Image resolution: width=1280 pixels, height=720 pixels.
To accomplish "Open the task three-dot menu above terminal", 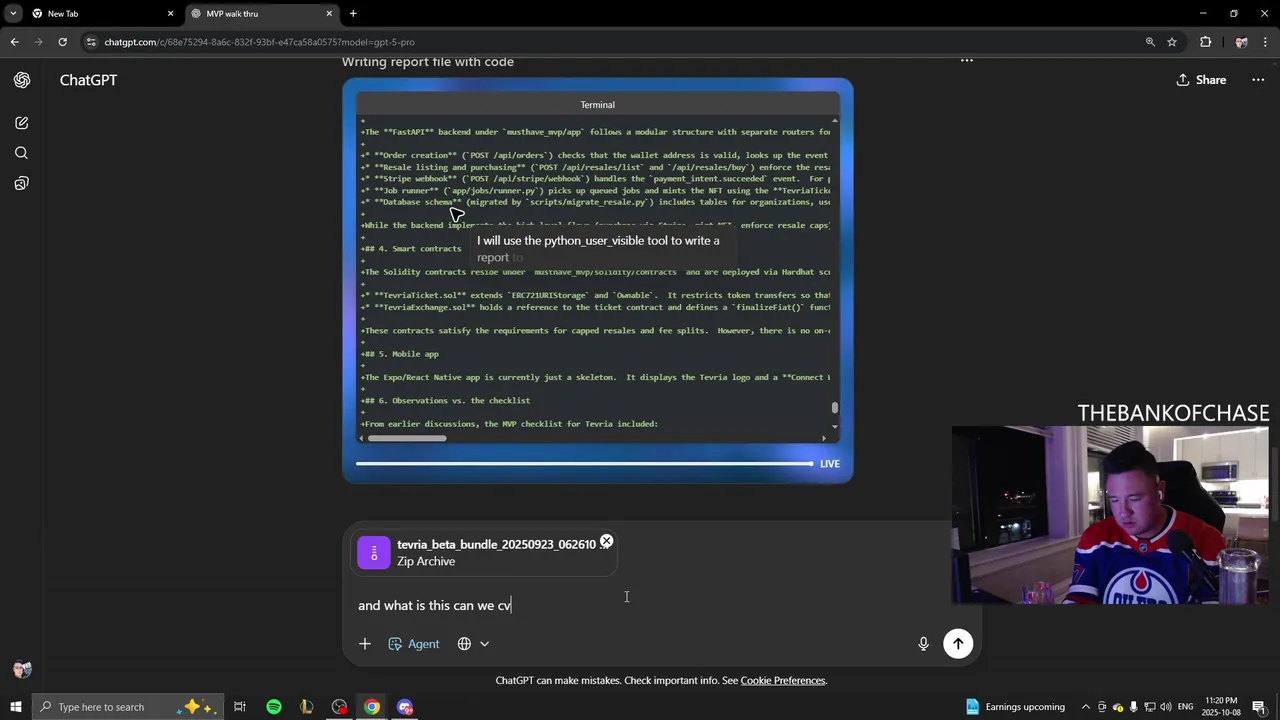I will (x=967, y=61).
